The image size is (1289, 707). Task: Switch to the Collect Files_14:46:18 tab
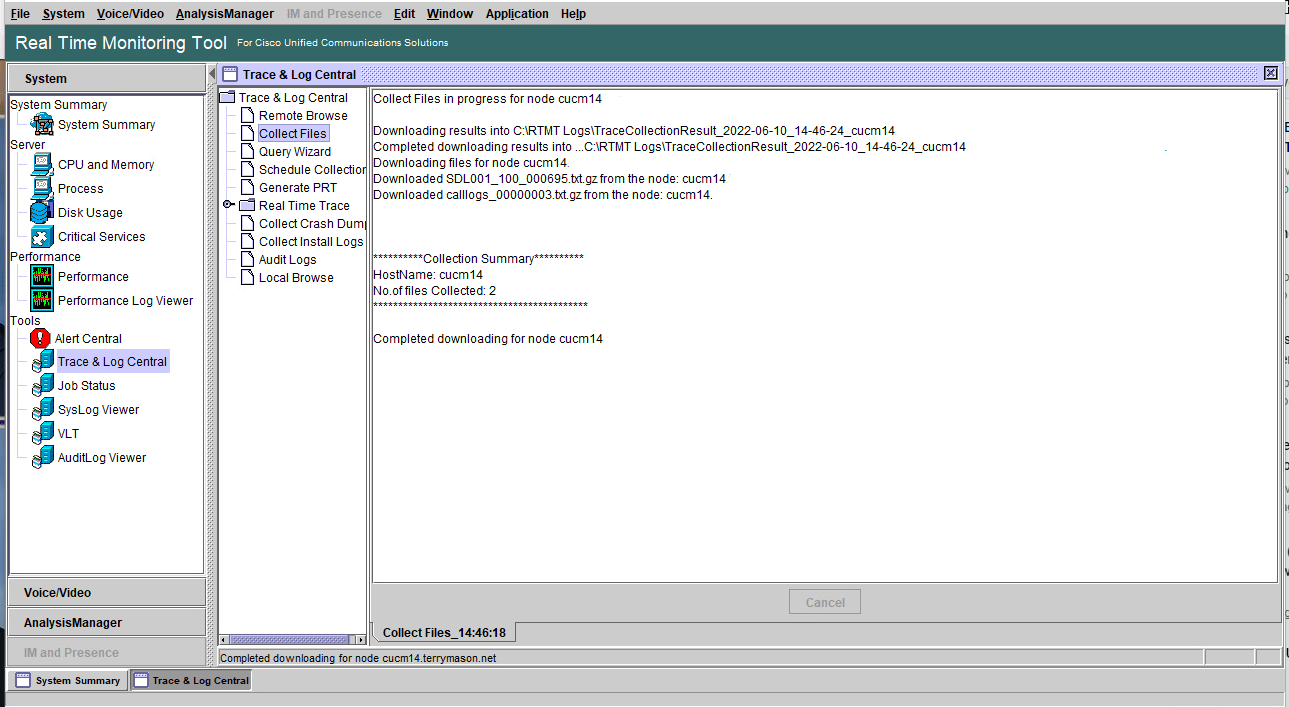pyautogui.click(x=444, y=633)
